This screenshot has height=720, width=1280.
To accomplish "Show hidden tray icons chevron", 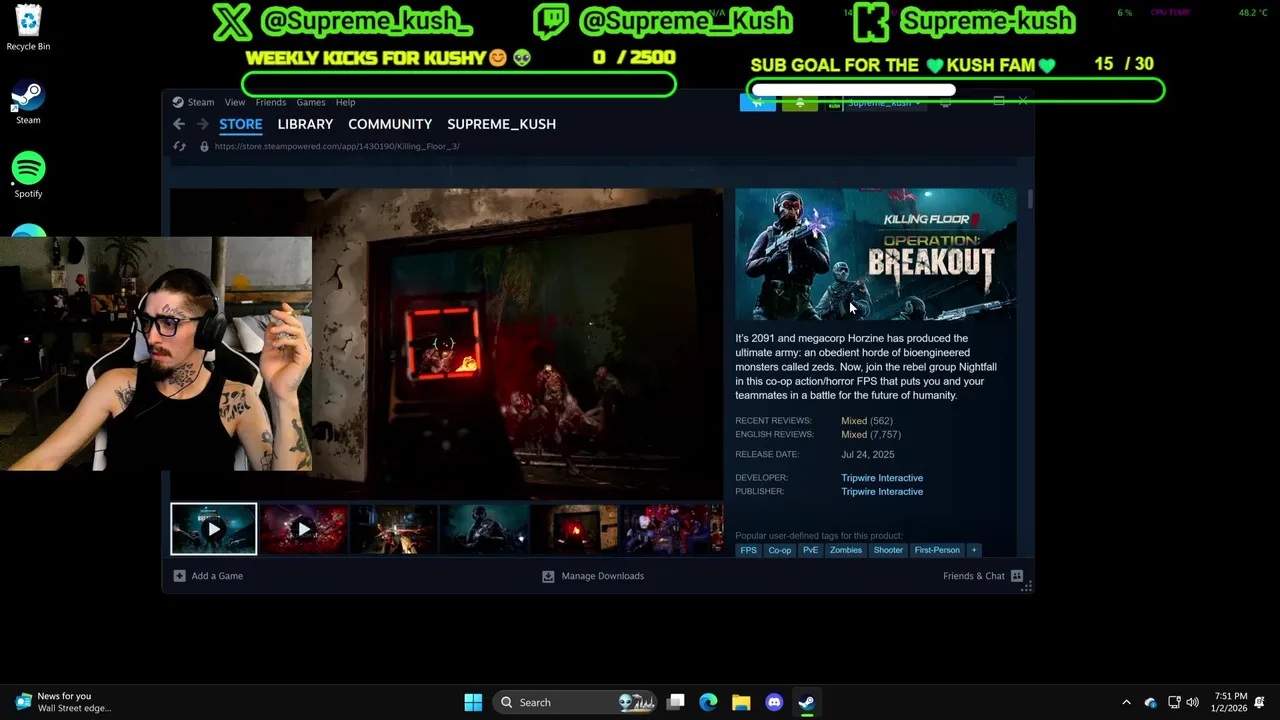I will point(1126,702).
